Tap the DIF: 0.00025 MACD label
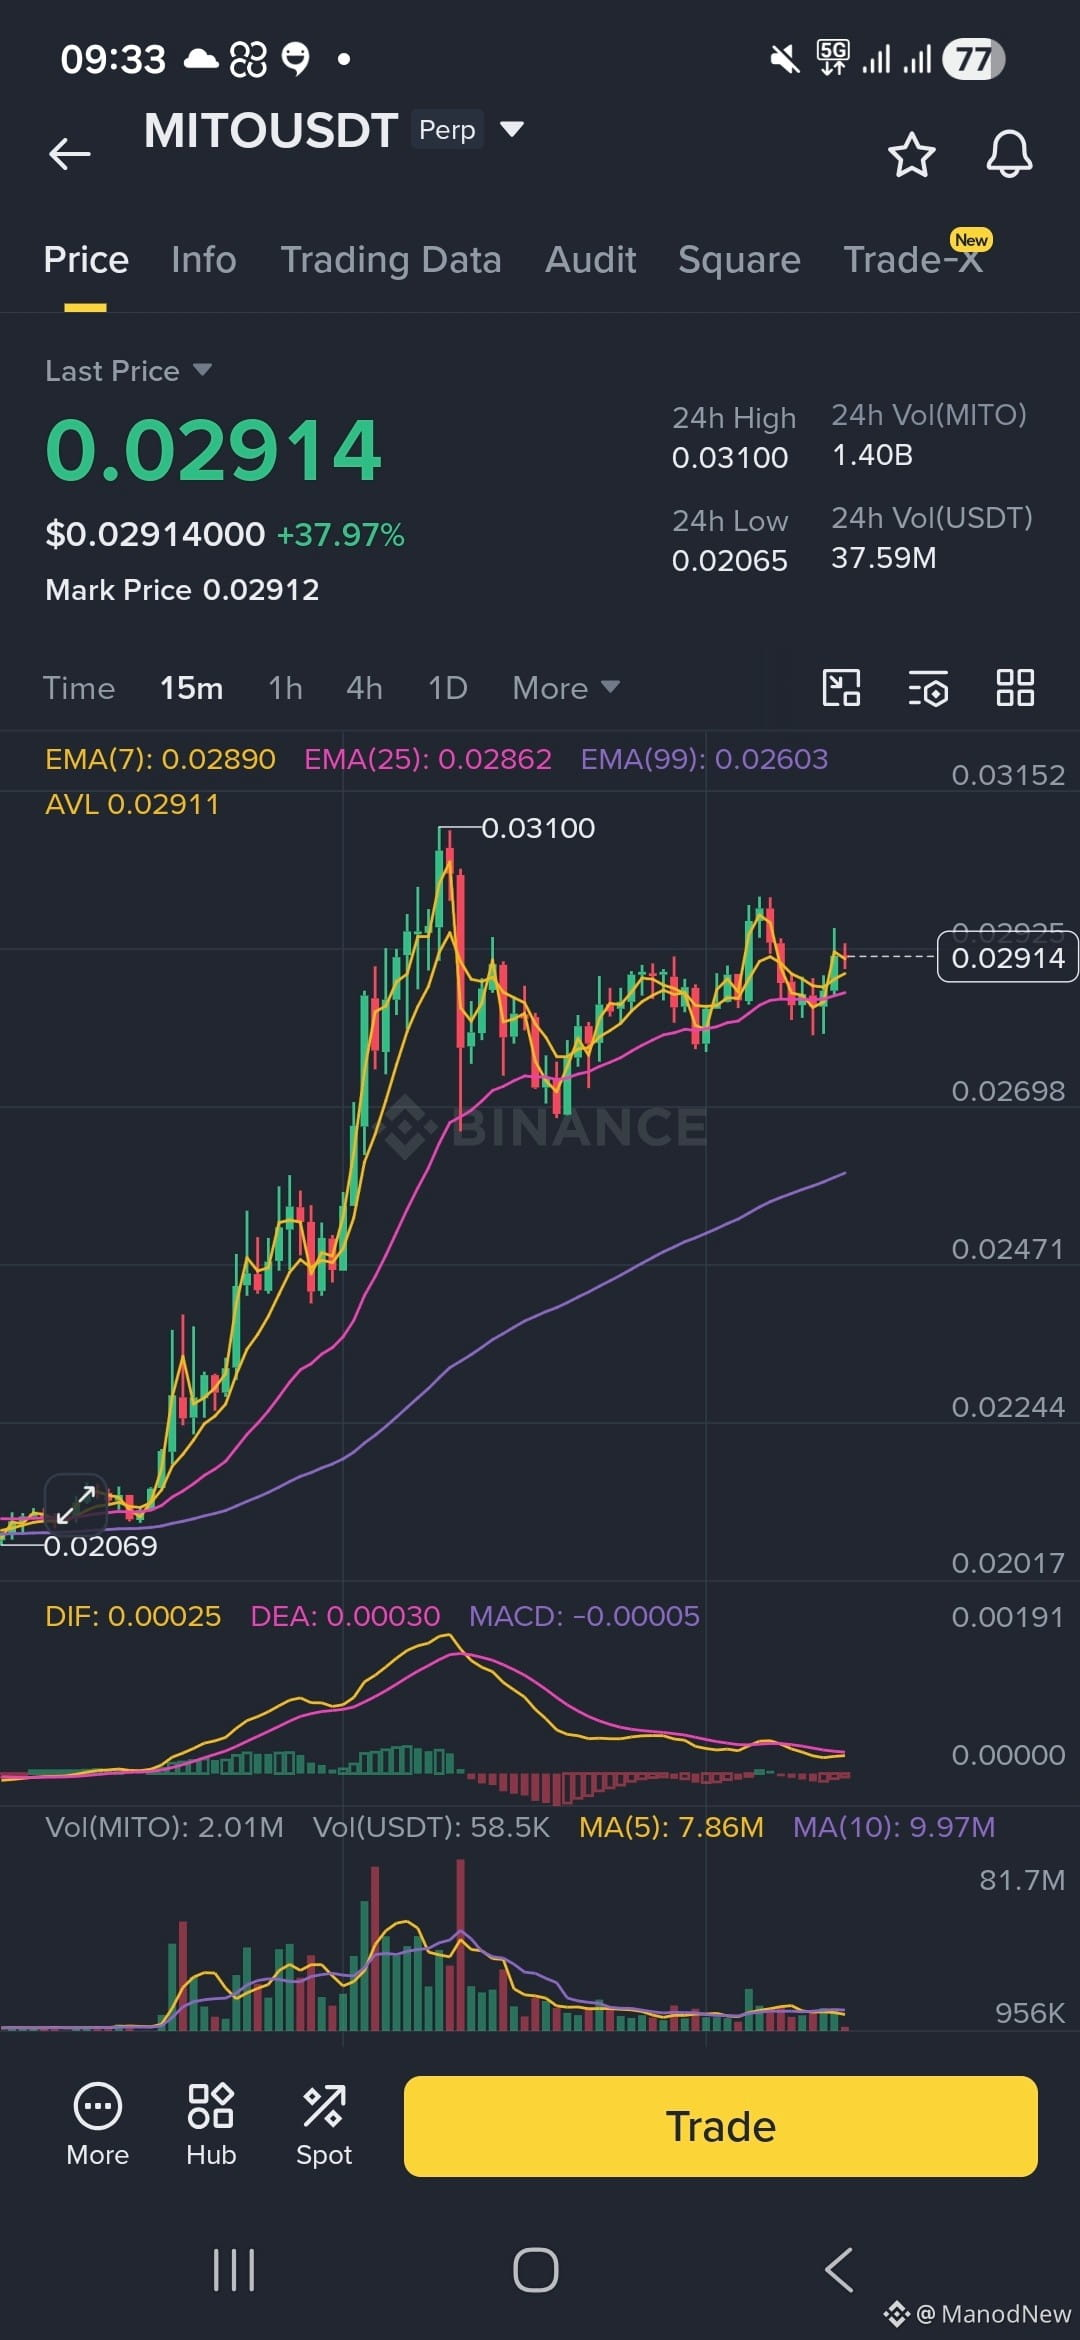1080x2340 pixels. coord(133,1616)
